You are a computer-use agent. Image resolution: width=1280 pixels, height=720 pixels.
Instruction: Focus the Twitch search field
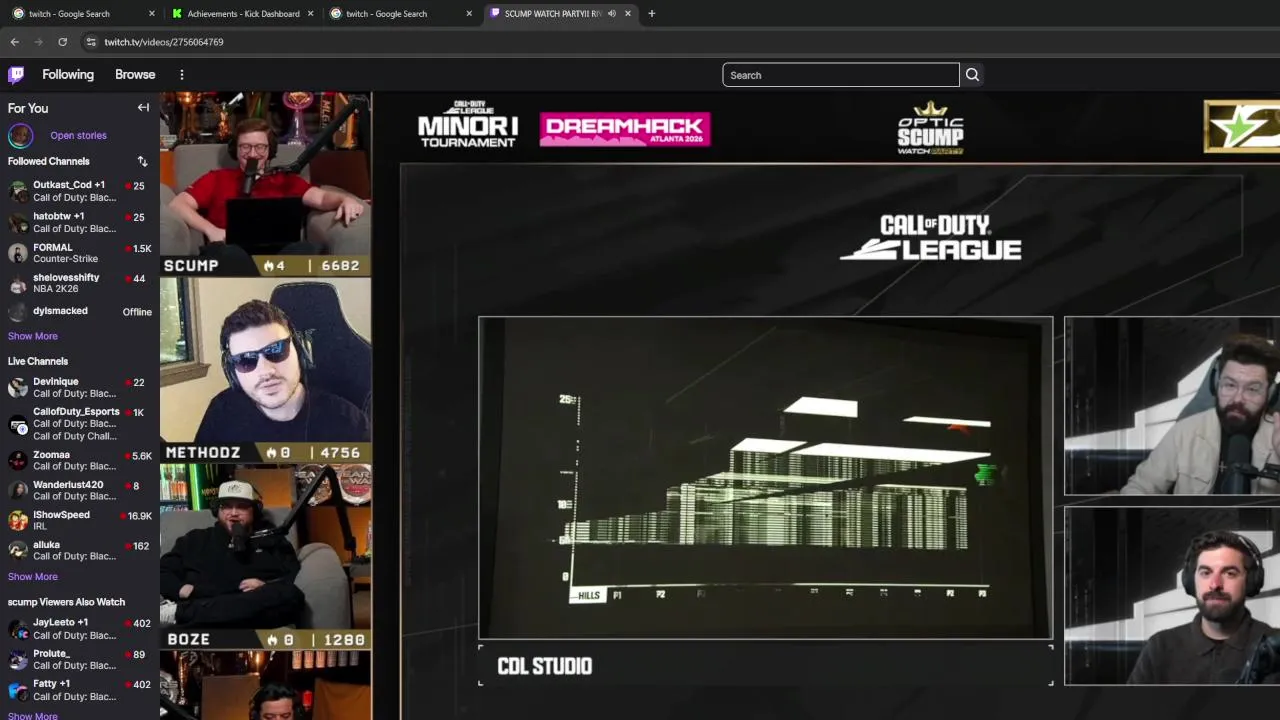pos(840,75)
